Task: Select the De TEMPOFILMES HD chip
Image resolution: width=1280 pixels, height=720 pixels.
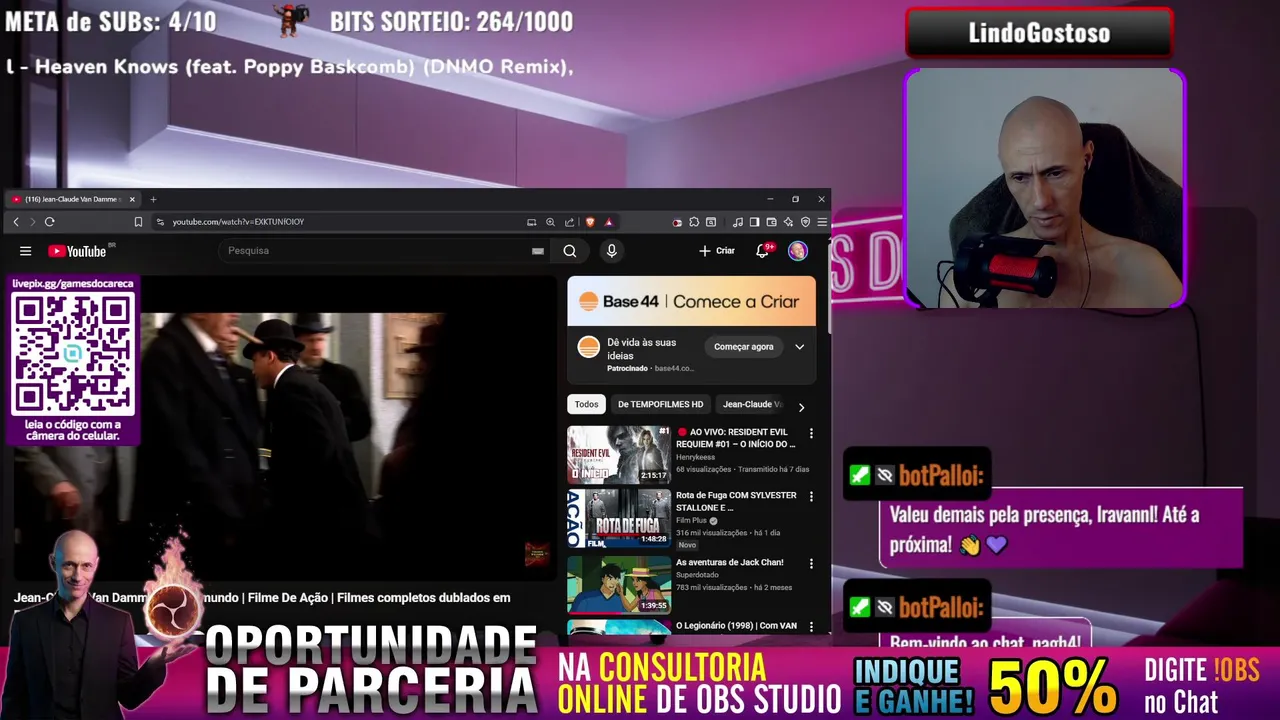Action: [660, 405]
